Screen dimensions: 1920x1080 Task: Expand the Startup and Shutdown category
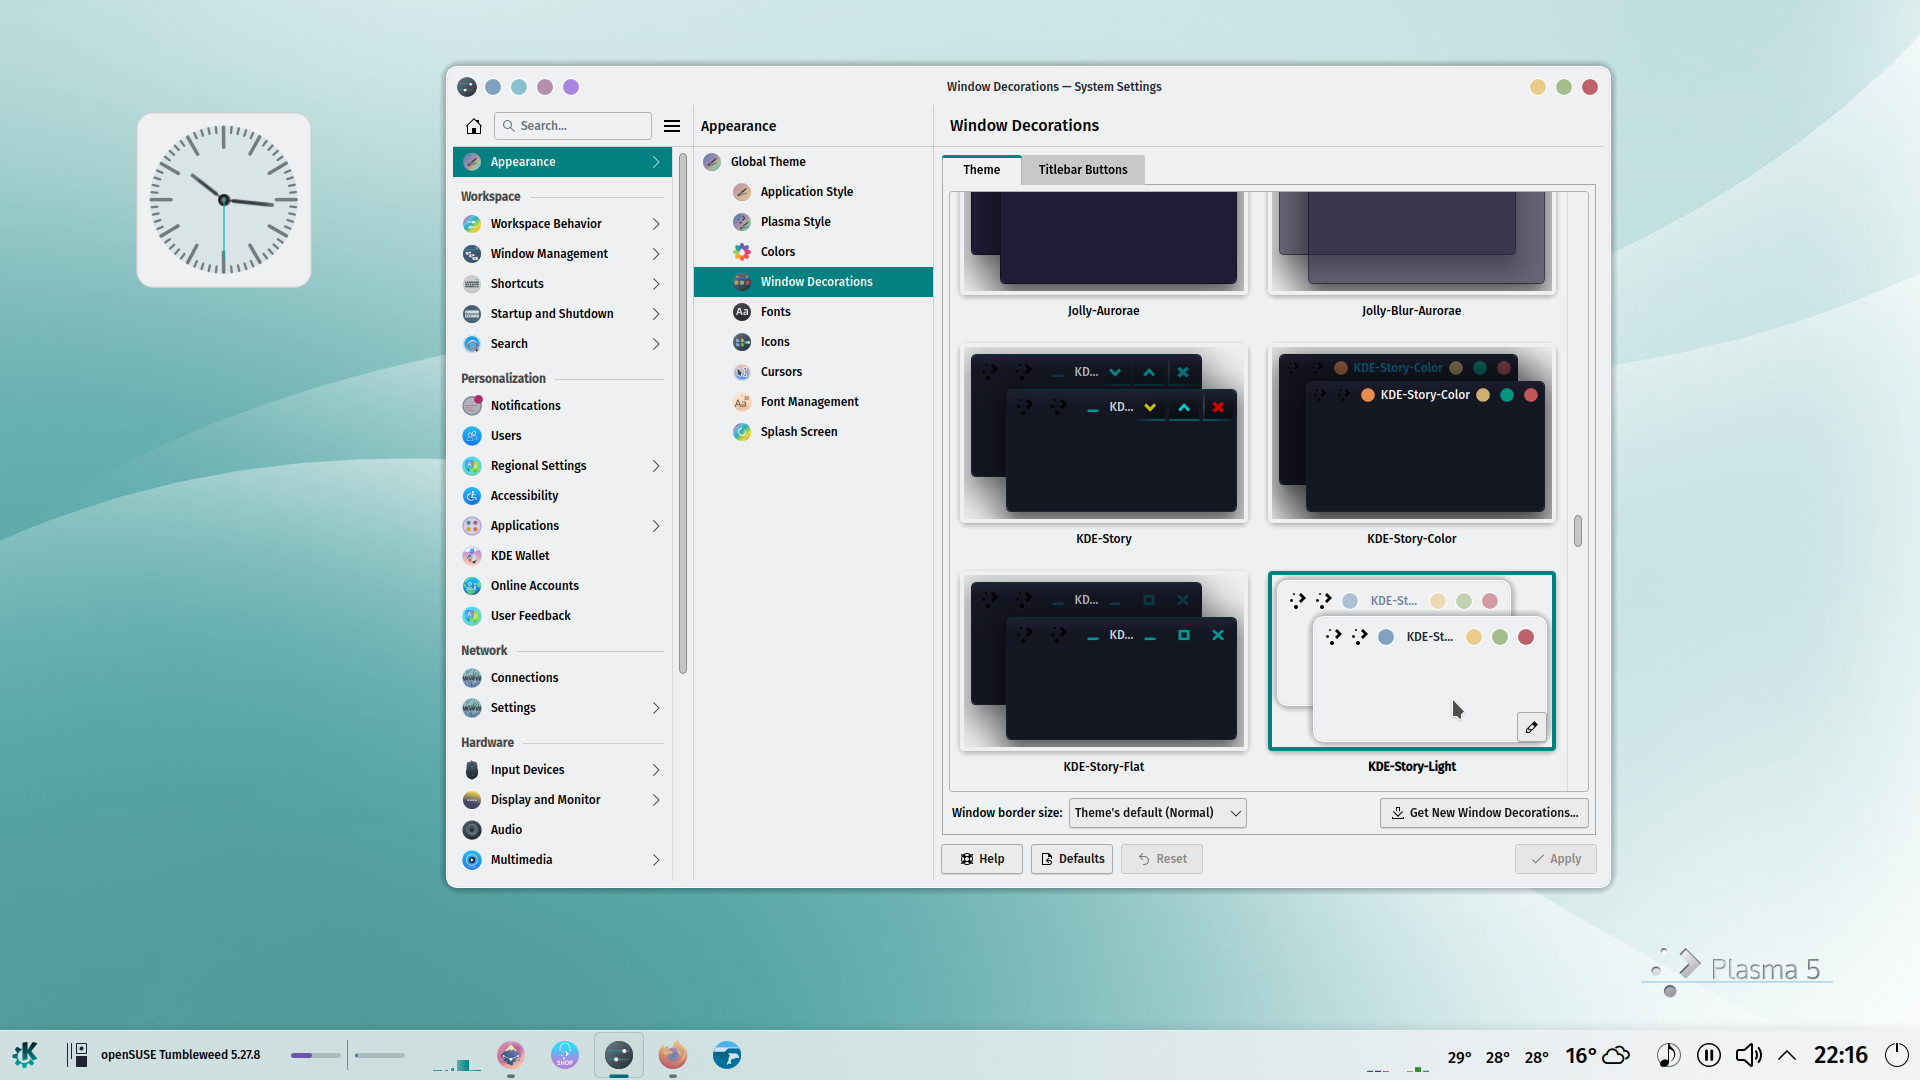coord(562,314)
